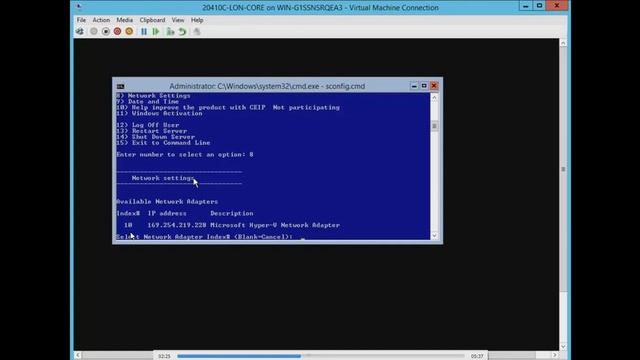Click the Ctrl+Alt+Delete toolbar icon
Screen dimensions: 640x360
(x=80, y=31)
